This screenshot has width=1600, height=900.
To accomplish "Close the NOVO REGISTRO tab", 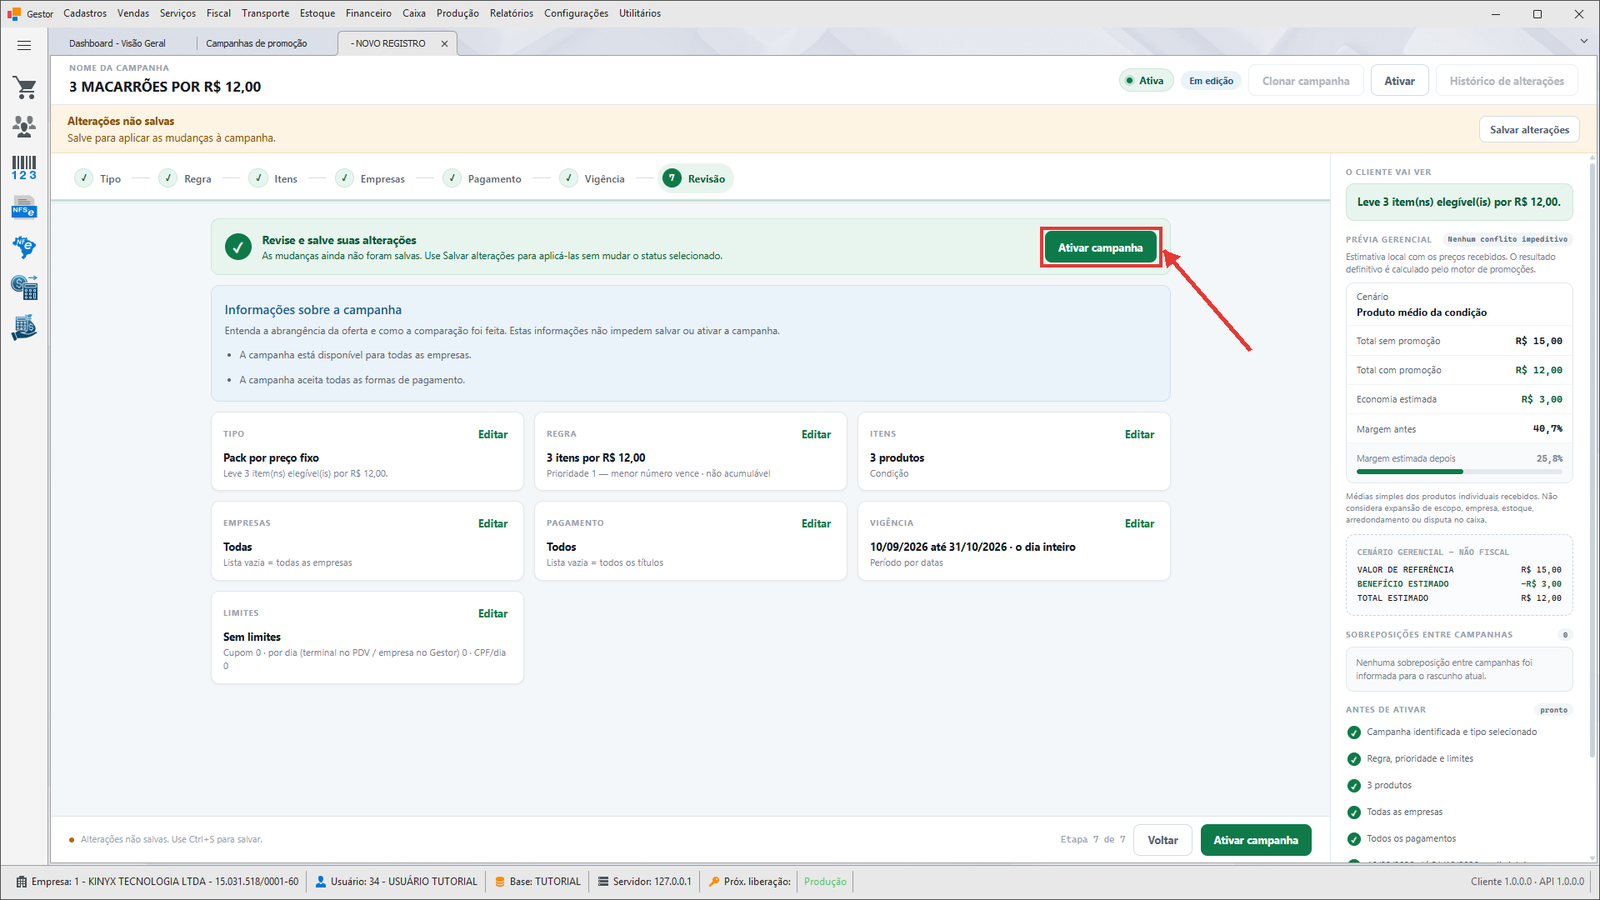I will (x=445, y=44).
